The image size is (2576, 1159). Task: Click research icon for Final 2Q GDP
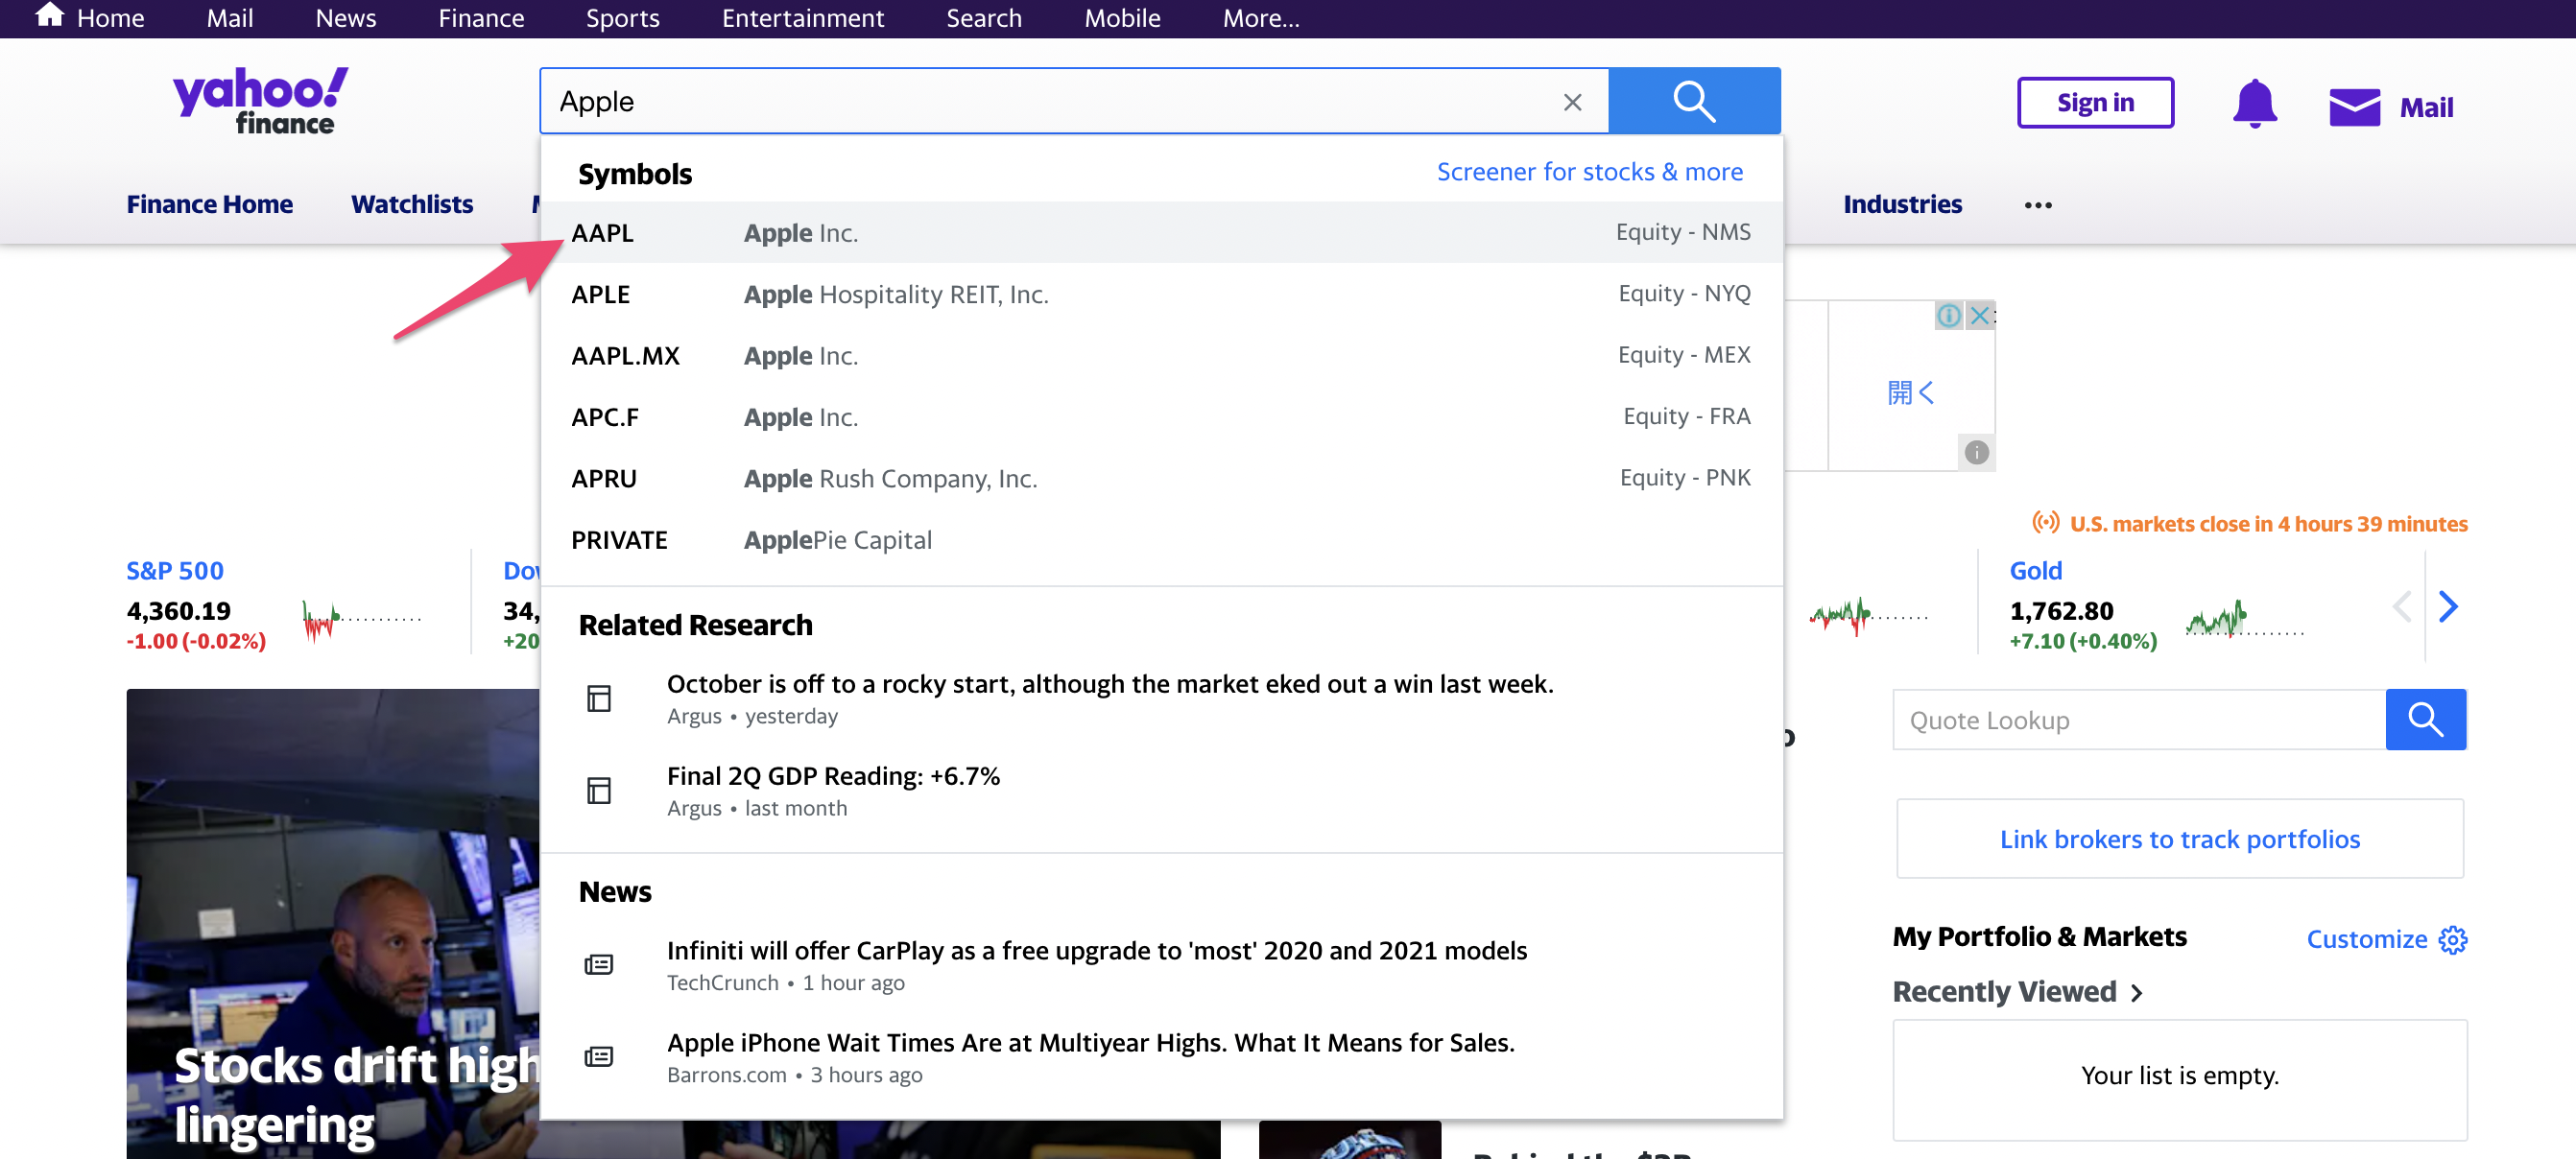[598, 790]
